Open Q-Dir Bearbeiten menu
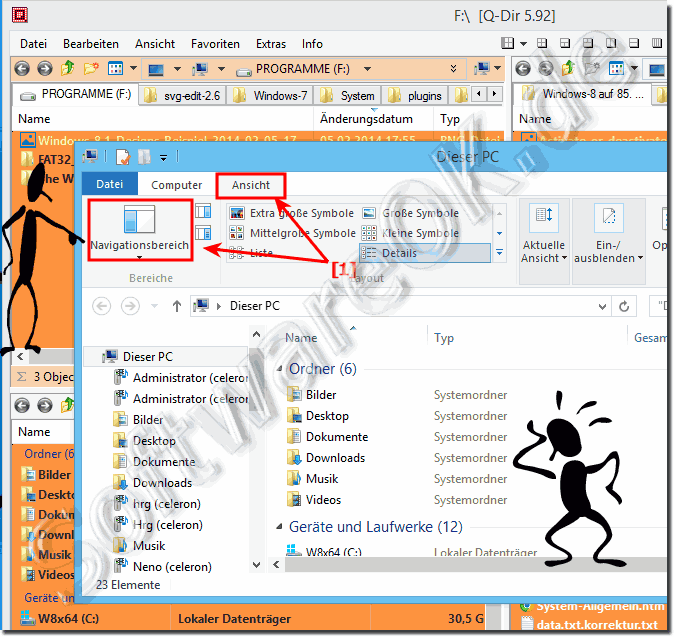The height and width of the screenshot is (637, 674). pos(91,44)
